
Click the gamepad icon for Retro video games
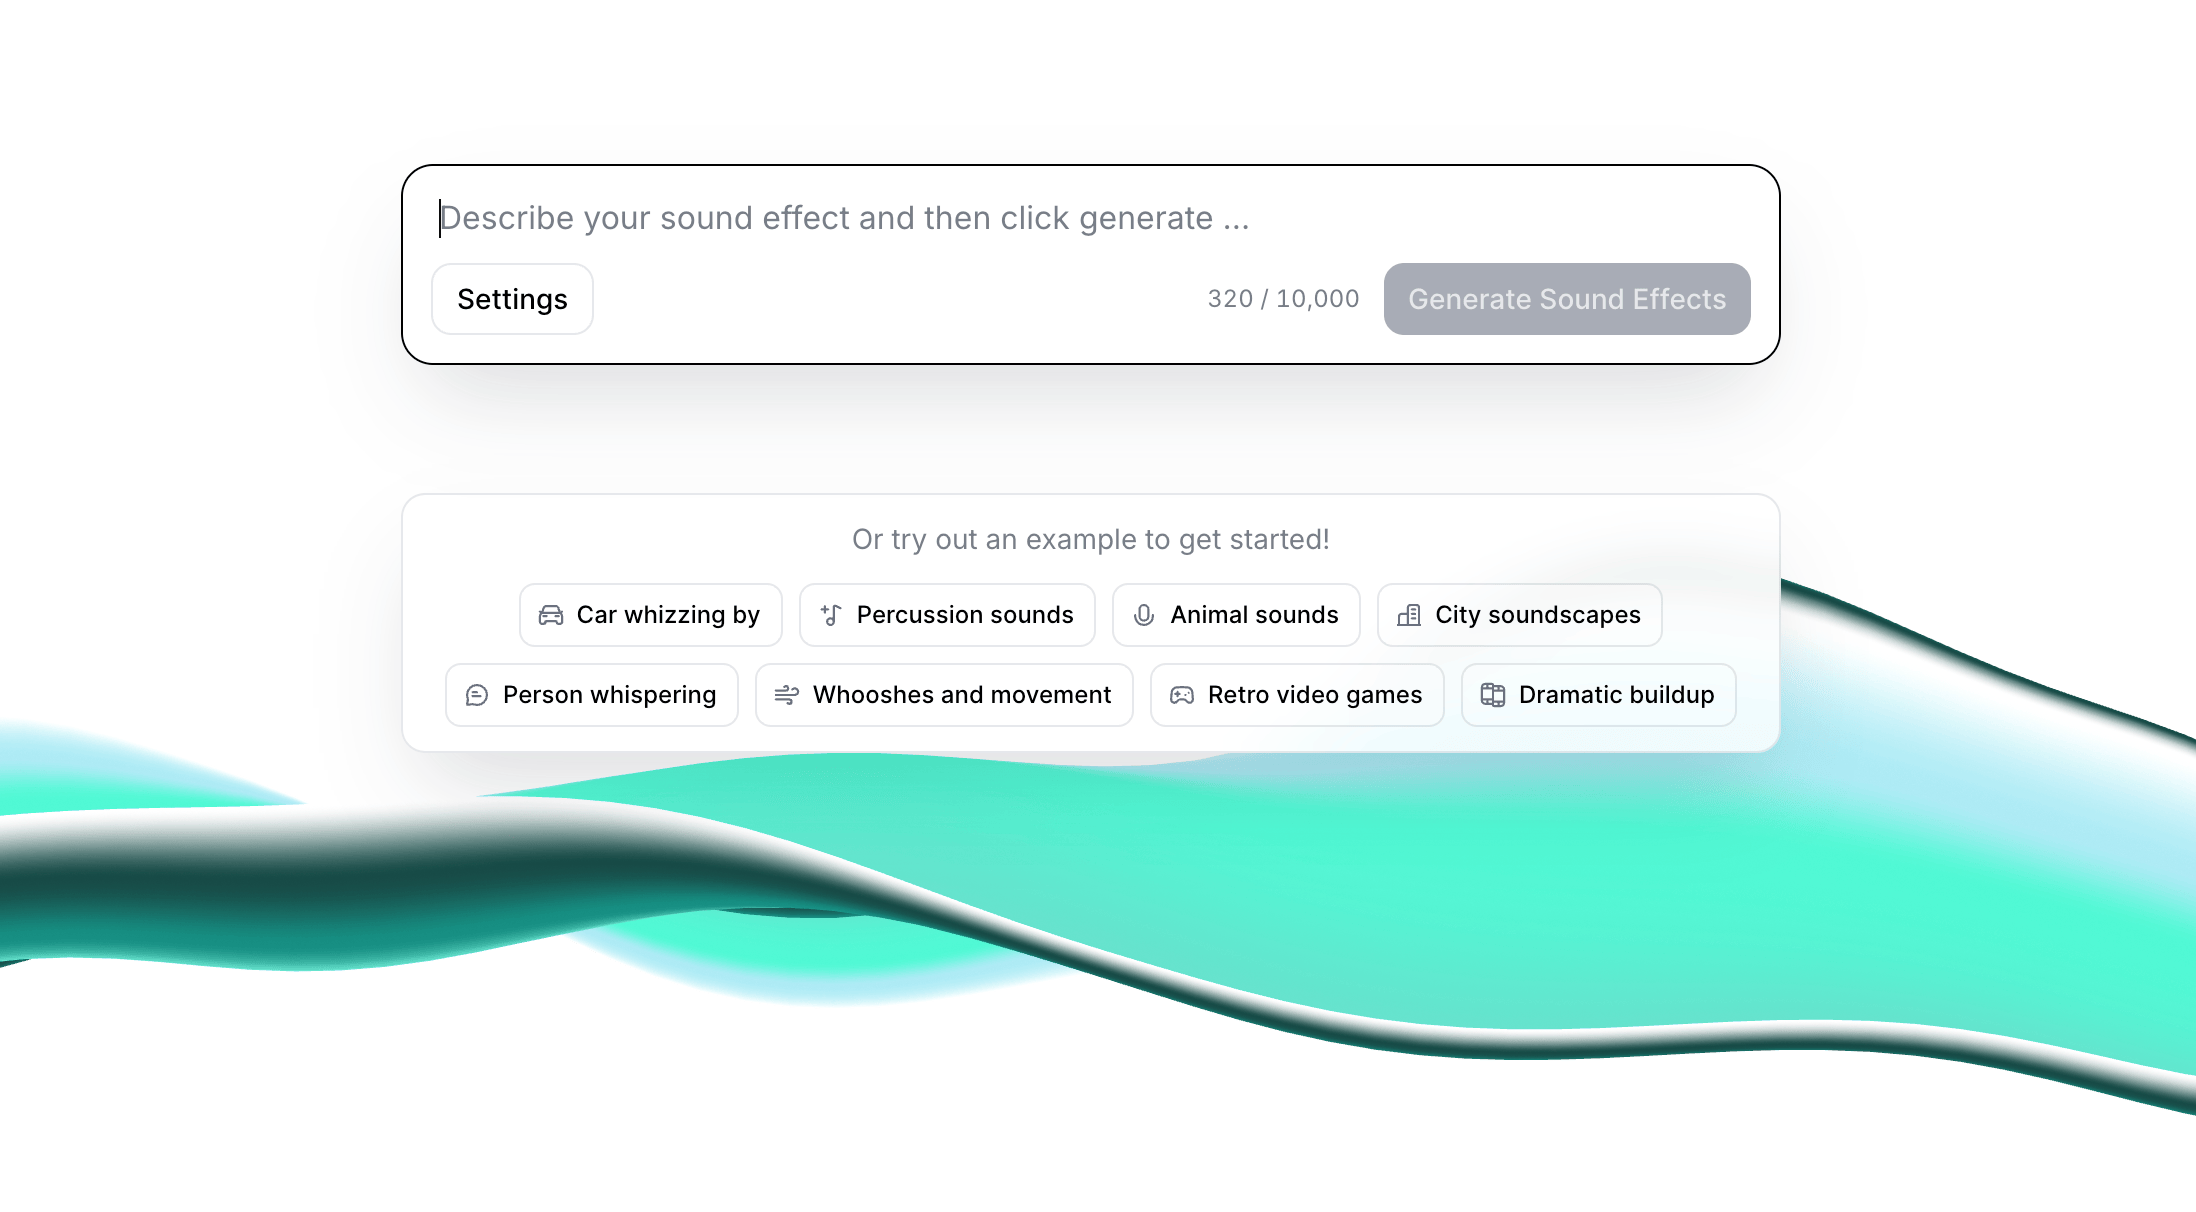pos(1182,695)
